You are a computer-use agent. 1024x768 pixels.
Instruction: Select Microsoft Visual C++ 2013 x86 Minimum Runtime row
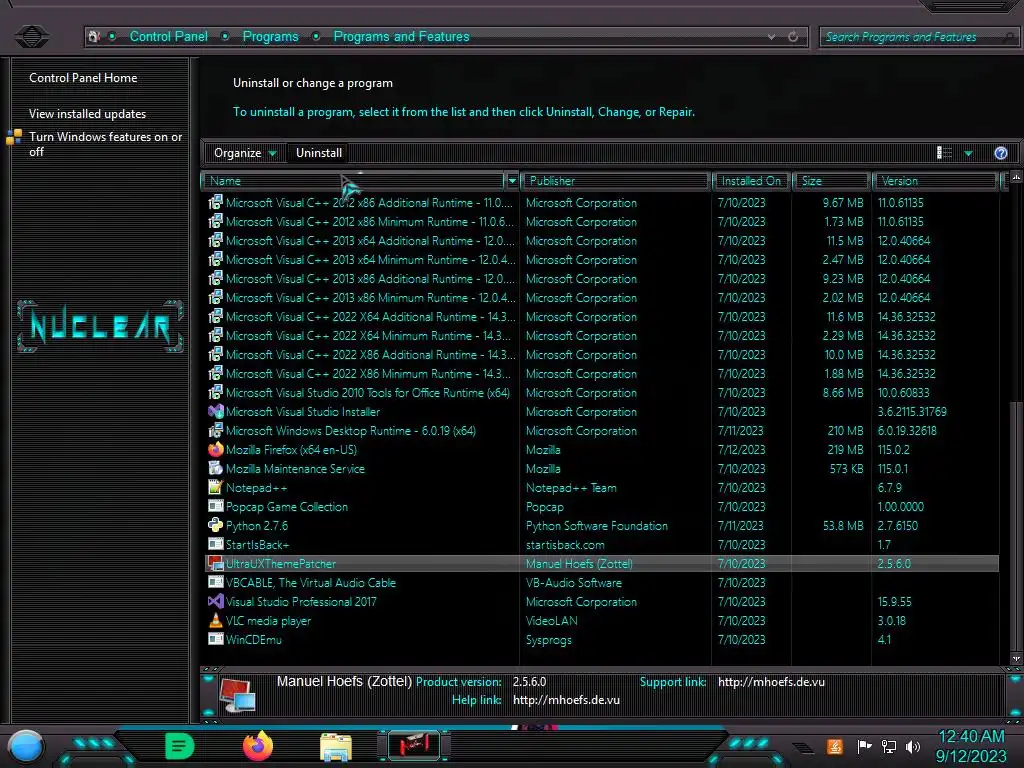(601, 298)
